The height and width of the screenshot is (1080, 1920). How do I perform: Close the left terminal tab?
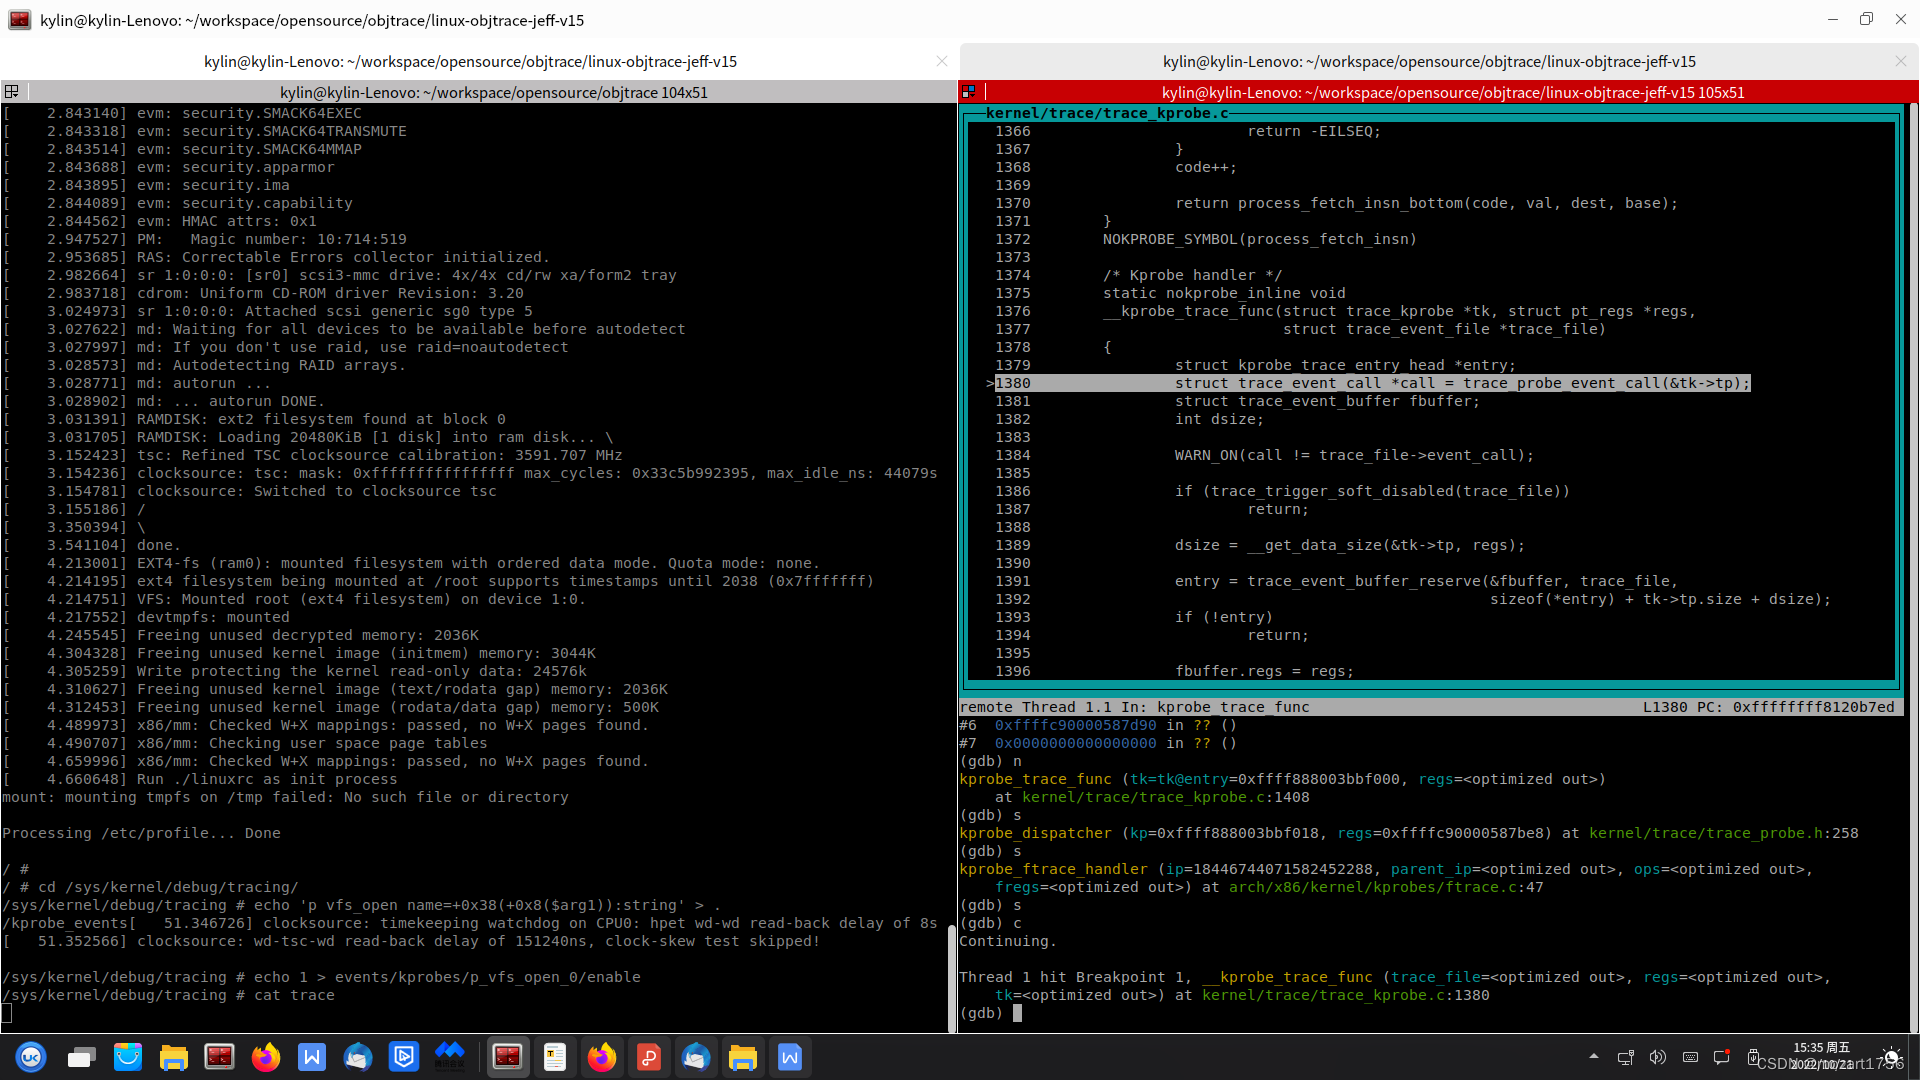pos(941,61)
